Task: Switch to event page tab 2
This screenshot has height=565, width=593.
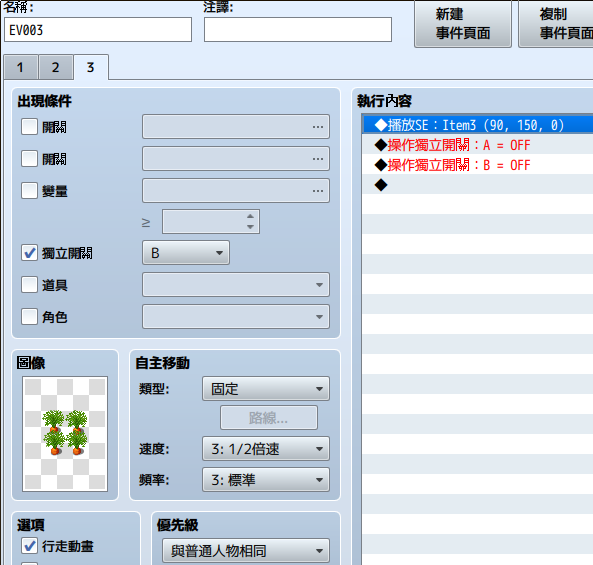Action: pyautogui.click(x=56, y=68)
